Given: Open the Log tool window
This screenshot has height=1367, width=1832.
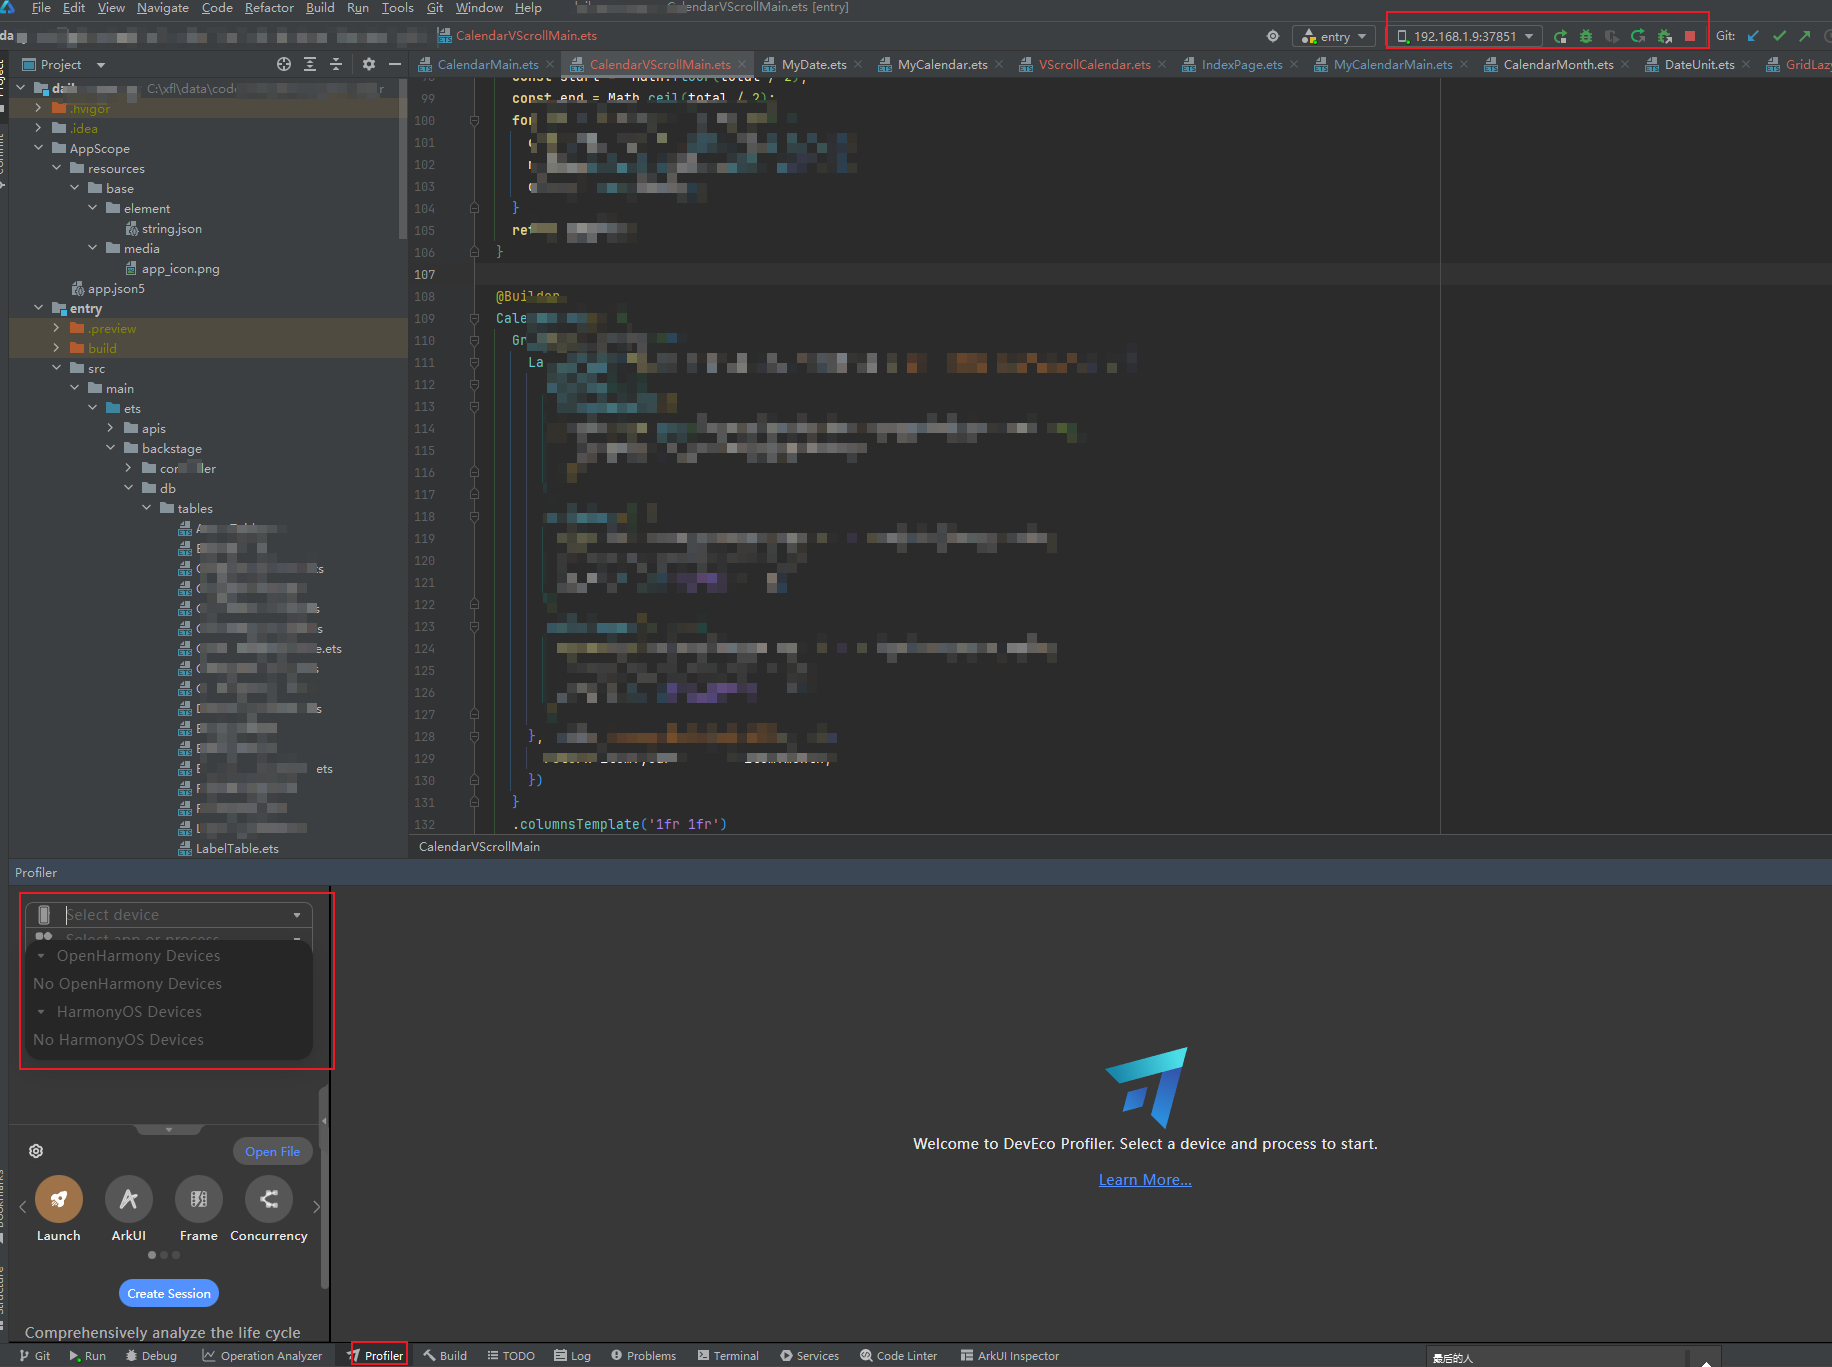Looking at the screenshot, I should [573, 1356].
